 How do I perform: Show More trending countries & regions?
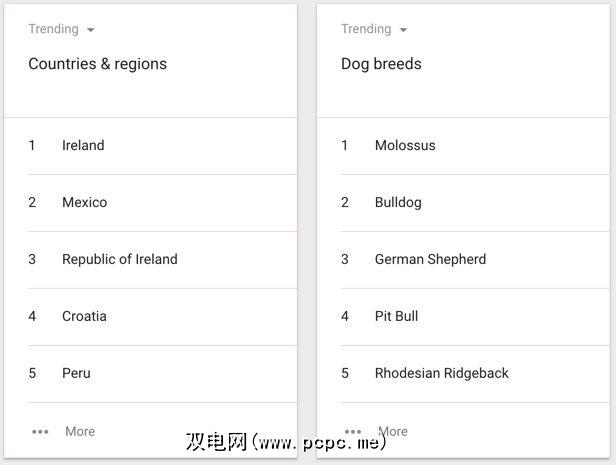[x=80, y=432]
